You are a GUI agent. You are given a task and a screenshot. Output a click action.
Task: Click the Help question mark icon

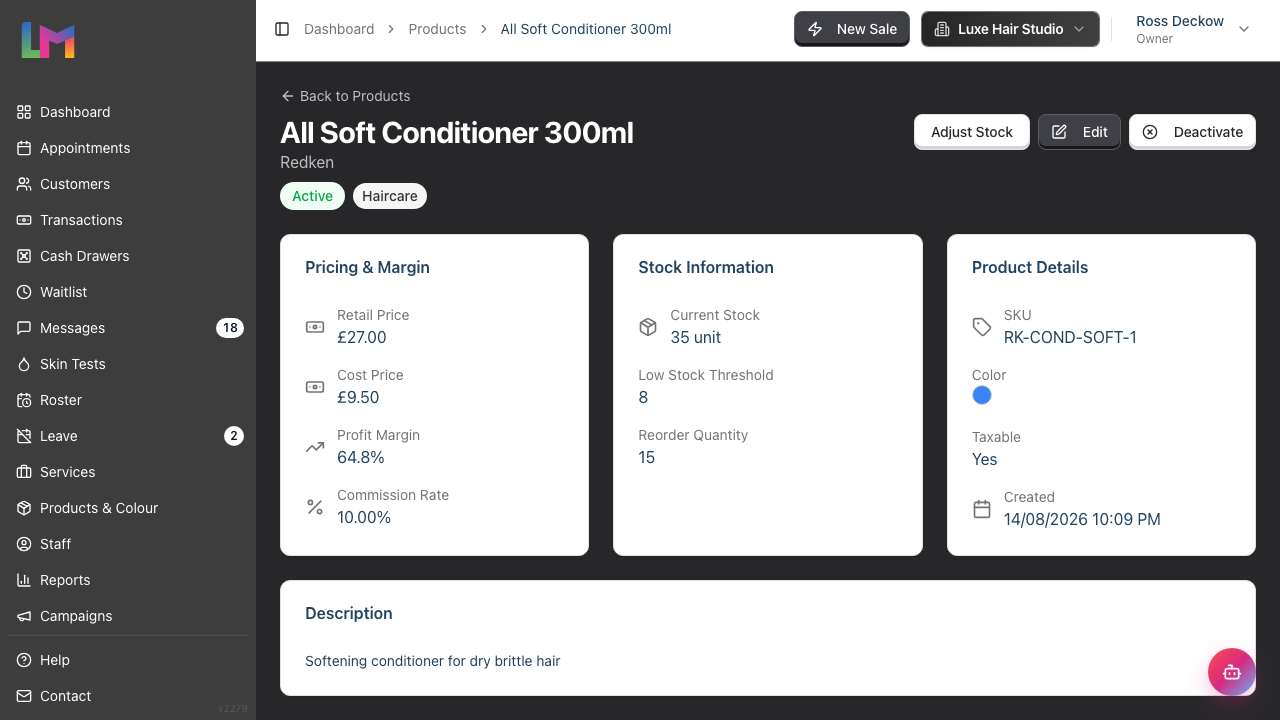pyautogui.click(x=24, y=660)
